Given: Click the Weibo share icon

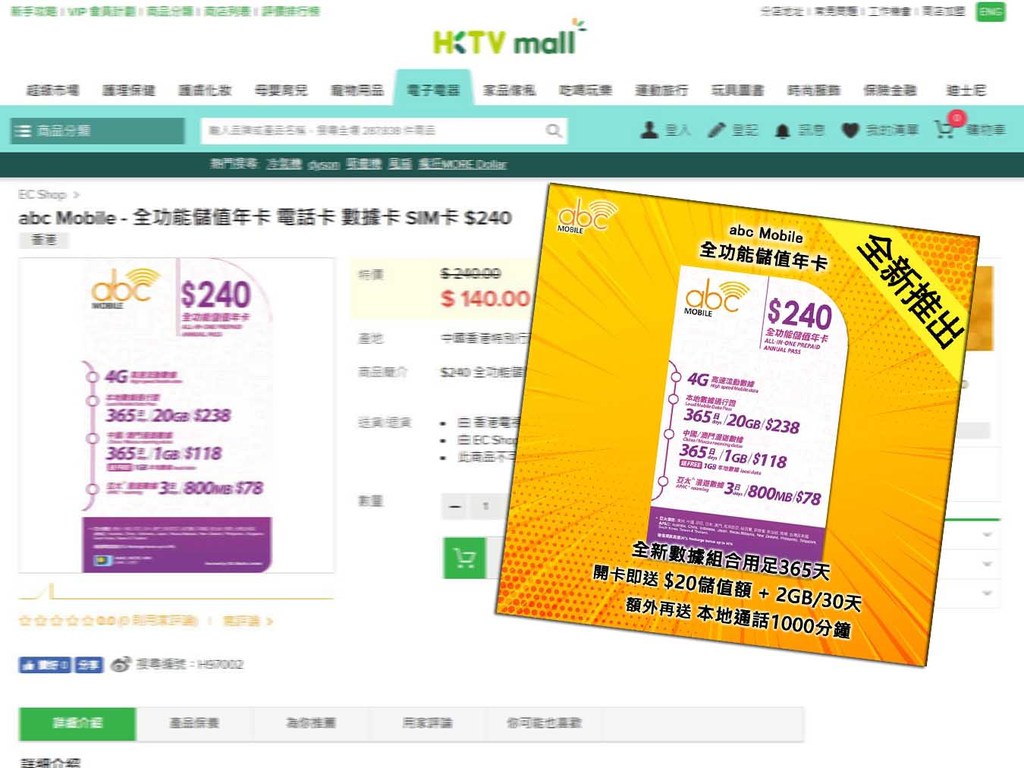Looking at the screenshot, I should pos(121,664).
